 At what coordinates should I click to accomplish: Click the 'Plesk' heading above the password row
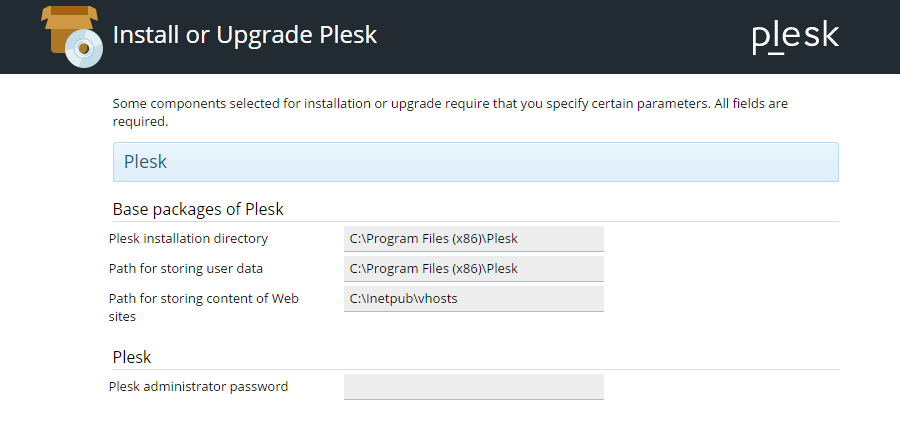pyautogui.click(x=132, y=357)
